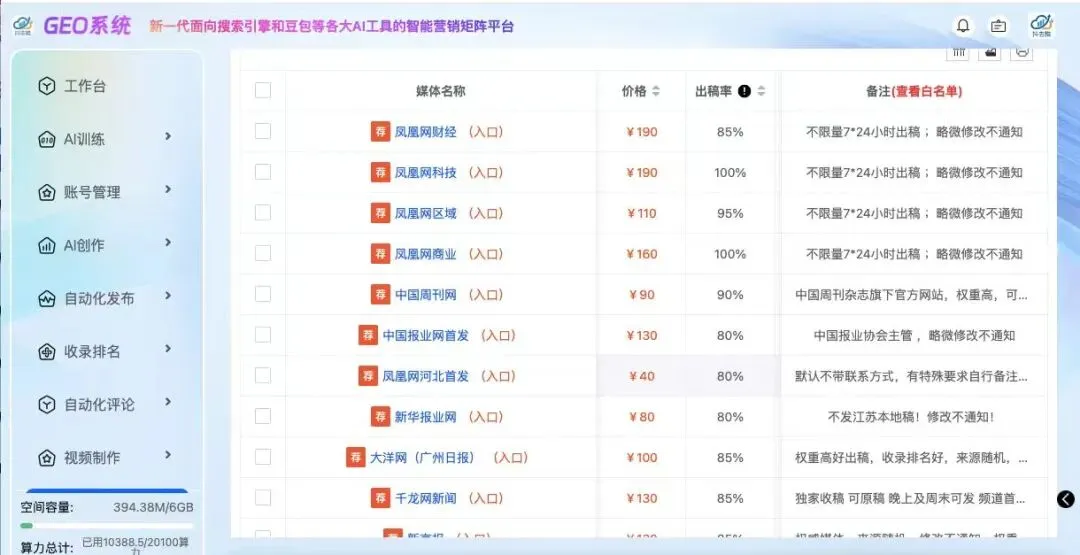Open the 千龙网新闻 media link
The width and height of the screenshot is (1080, 555).
(x=426, y=498)
